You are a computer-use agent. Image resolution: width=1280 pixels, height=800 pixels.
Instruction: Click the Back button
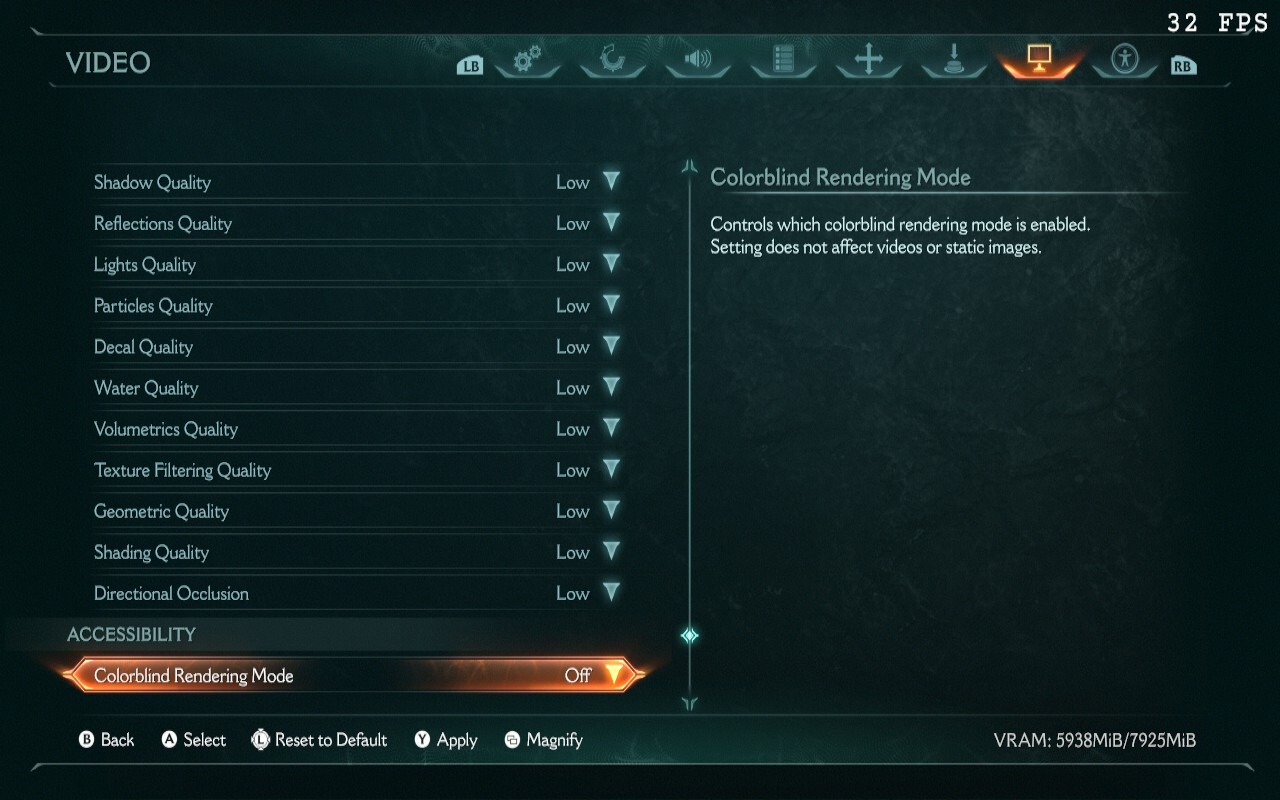point(106,740)
